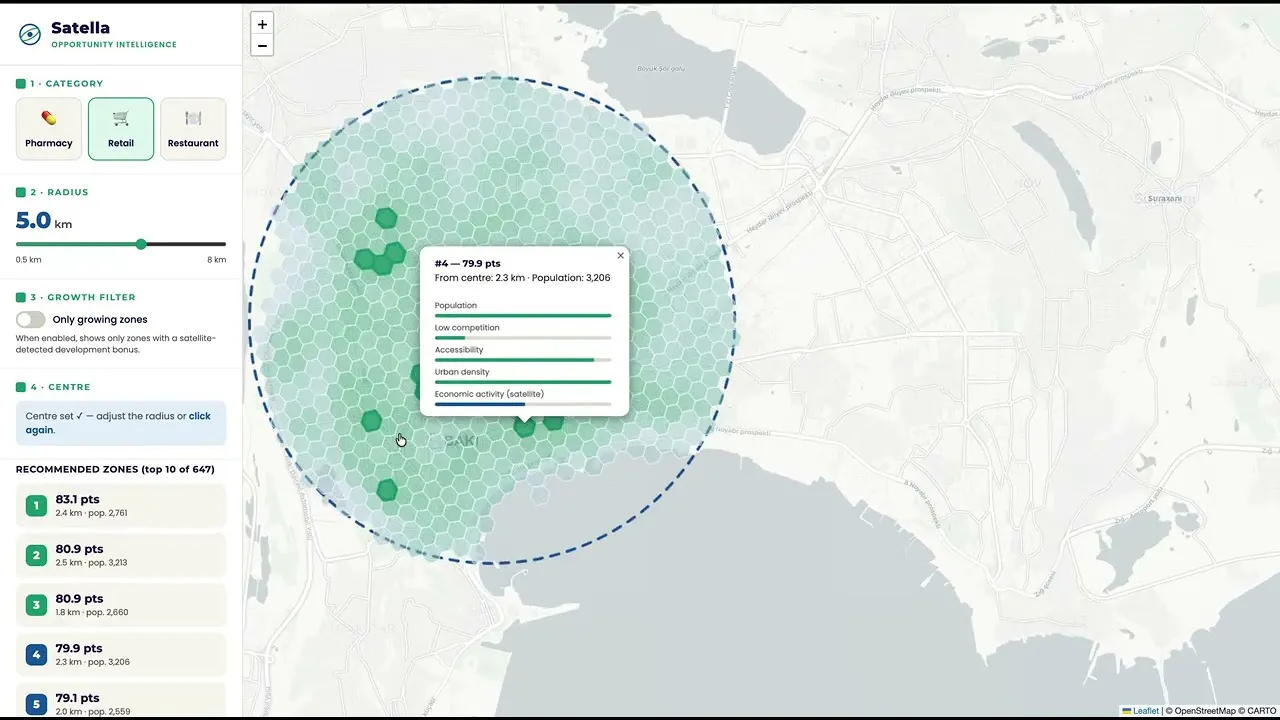
Task: Click the restaurant plate icon
Action: click(193, 118)
